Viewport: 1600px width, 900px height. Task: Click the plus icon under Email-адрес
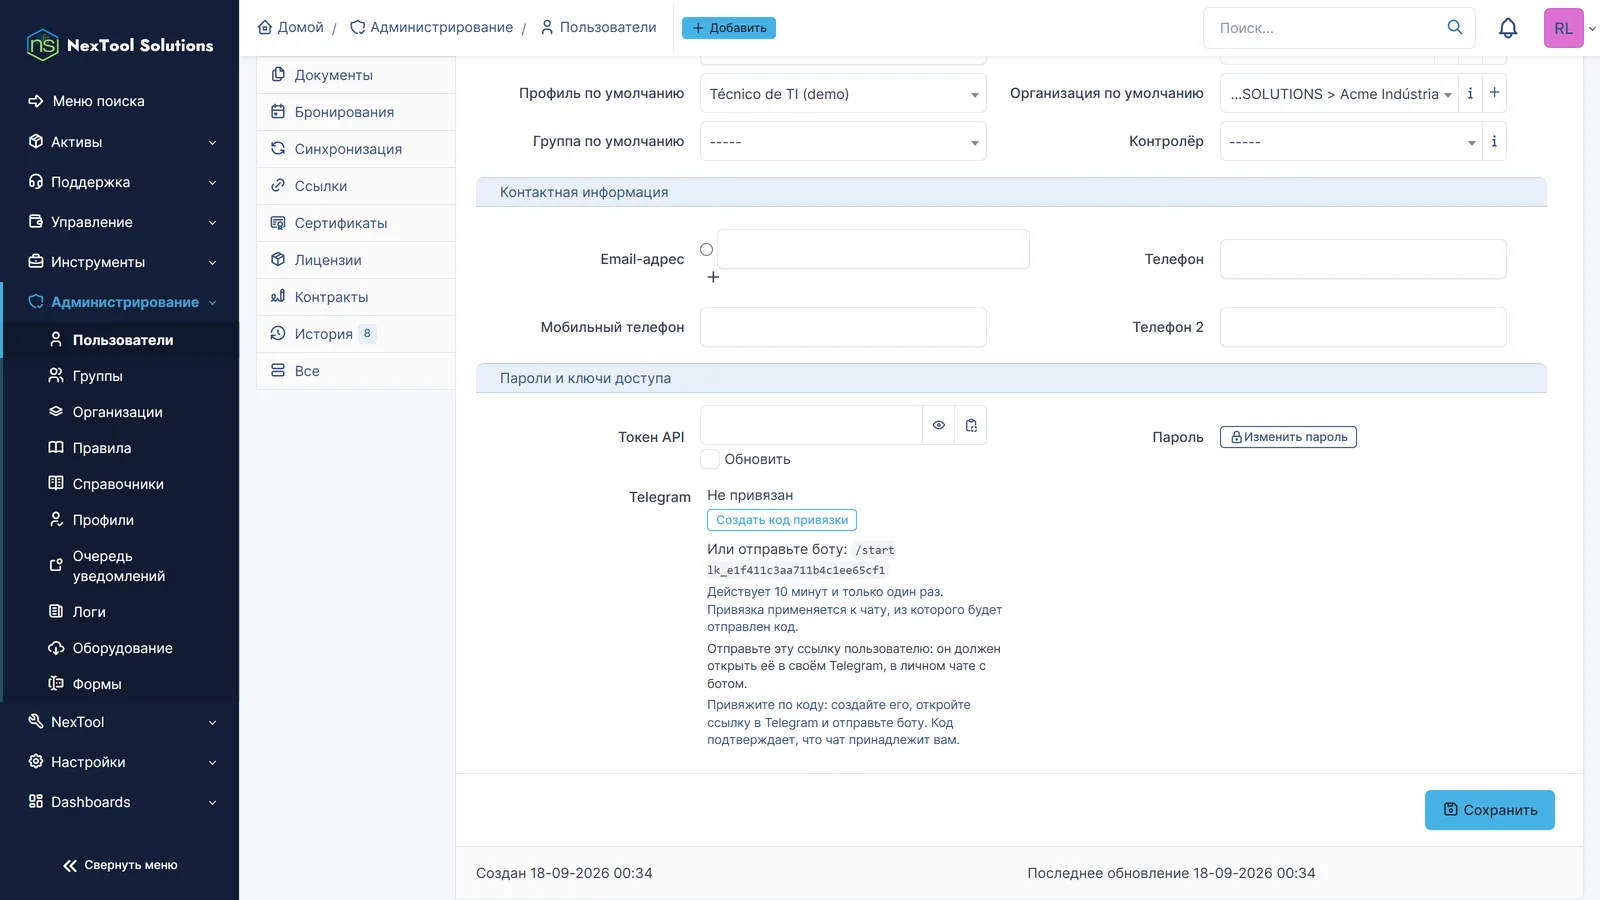point(713,277)
